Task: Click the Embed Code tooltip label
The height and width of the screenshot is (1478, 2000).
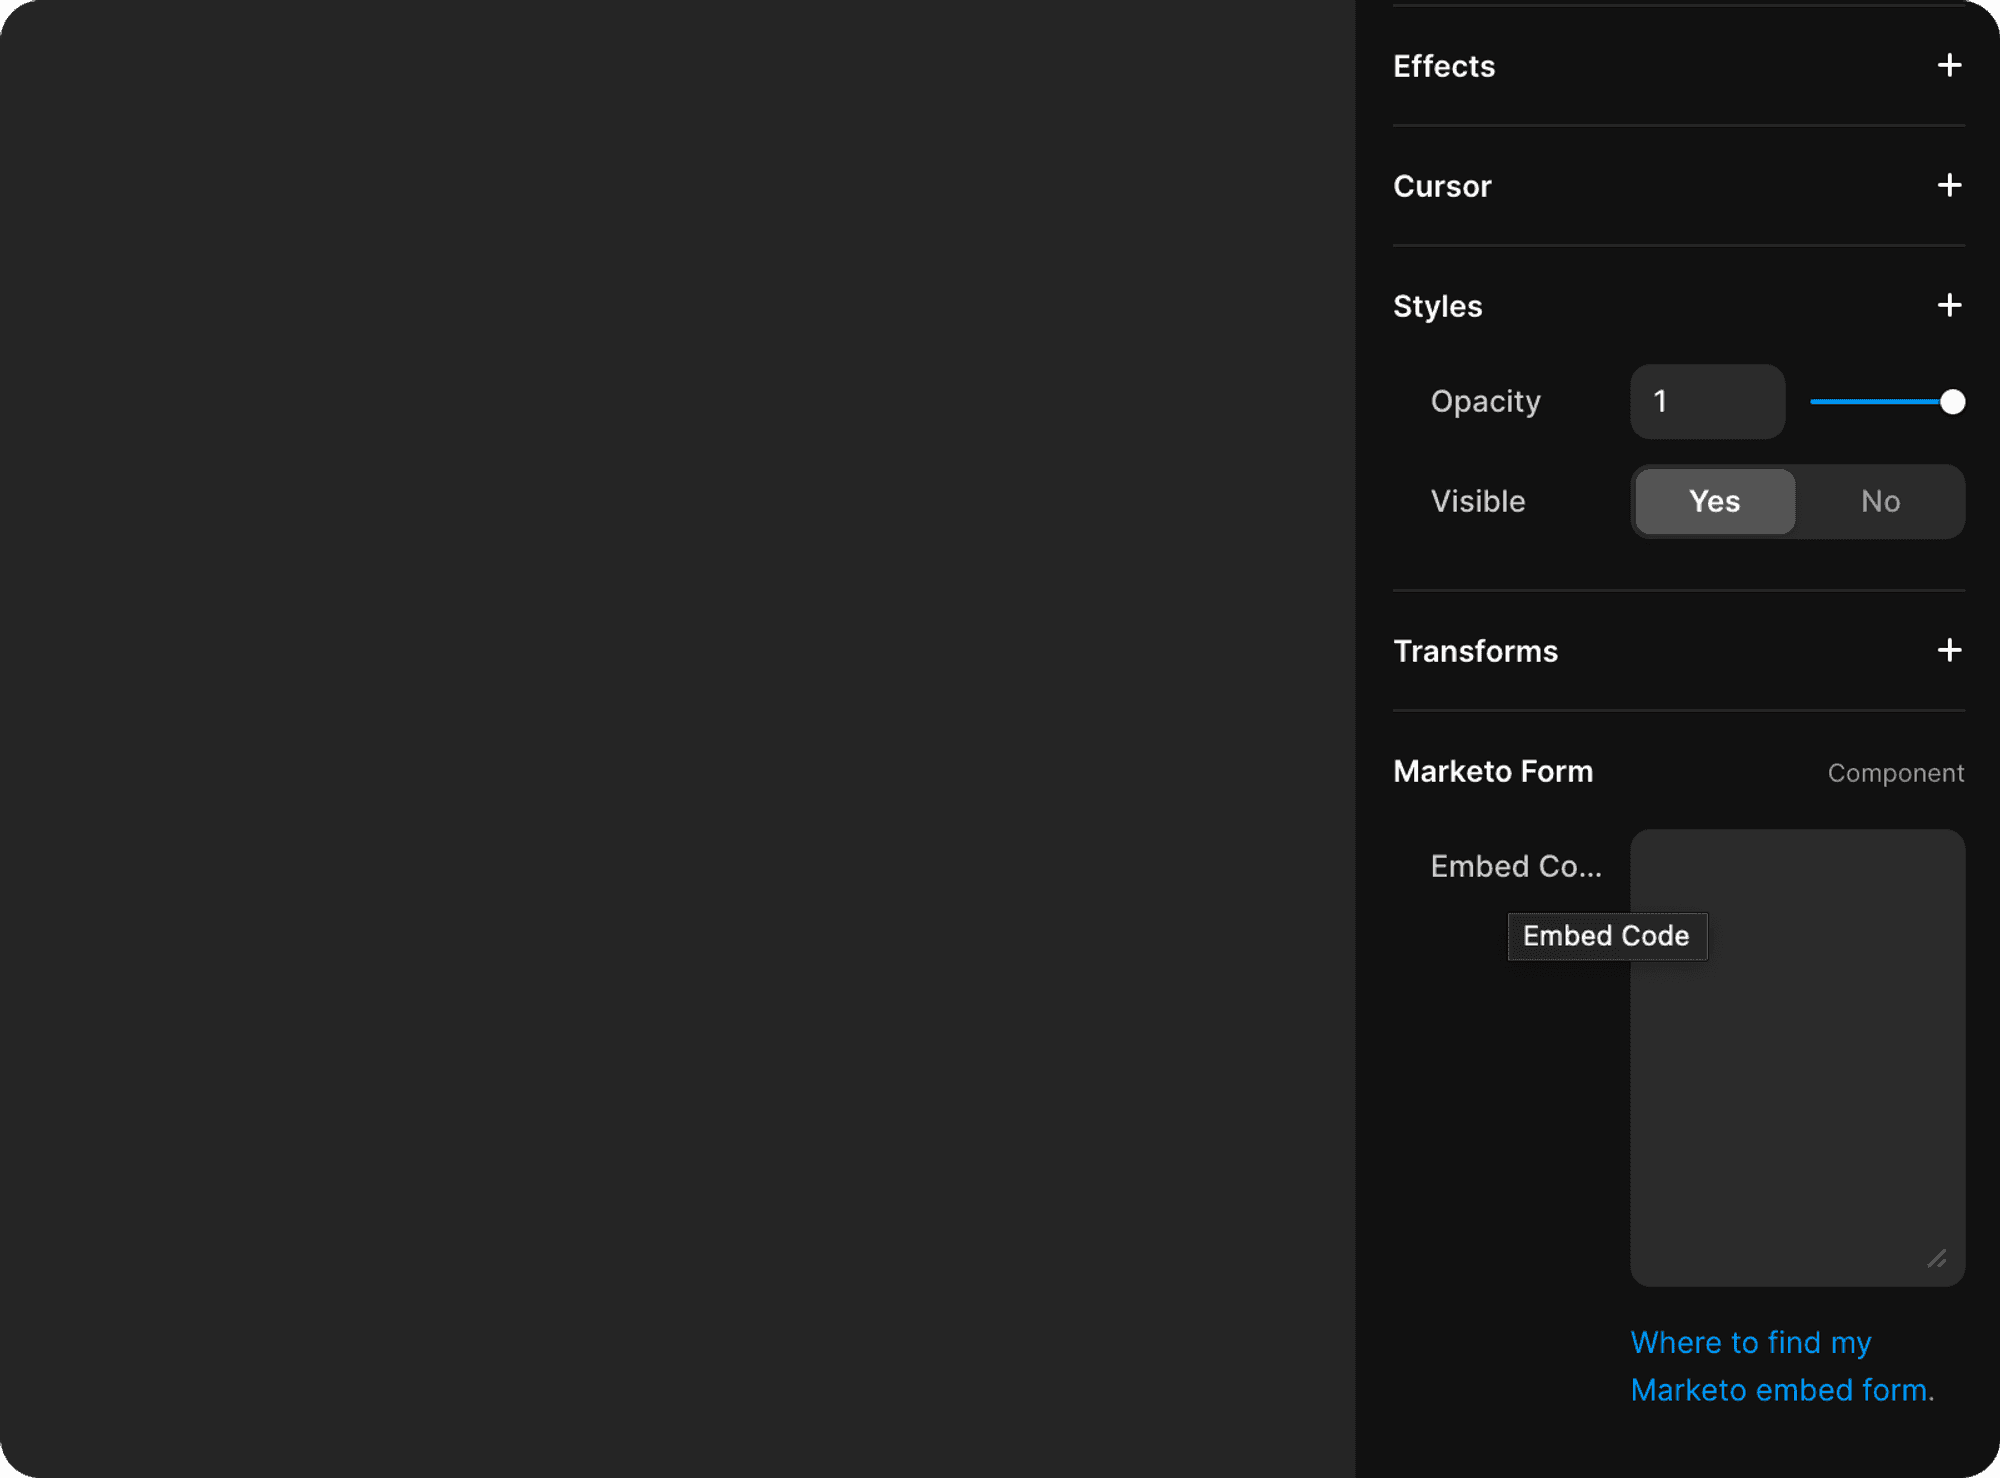Action: coord(1606,936)
